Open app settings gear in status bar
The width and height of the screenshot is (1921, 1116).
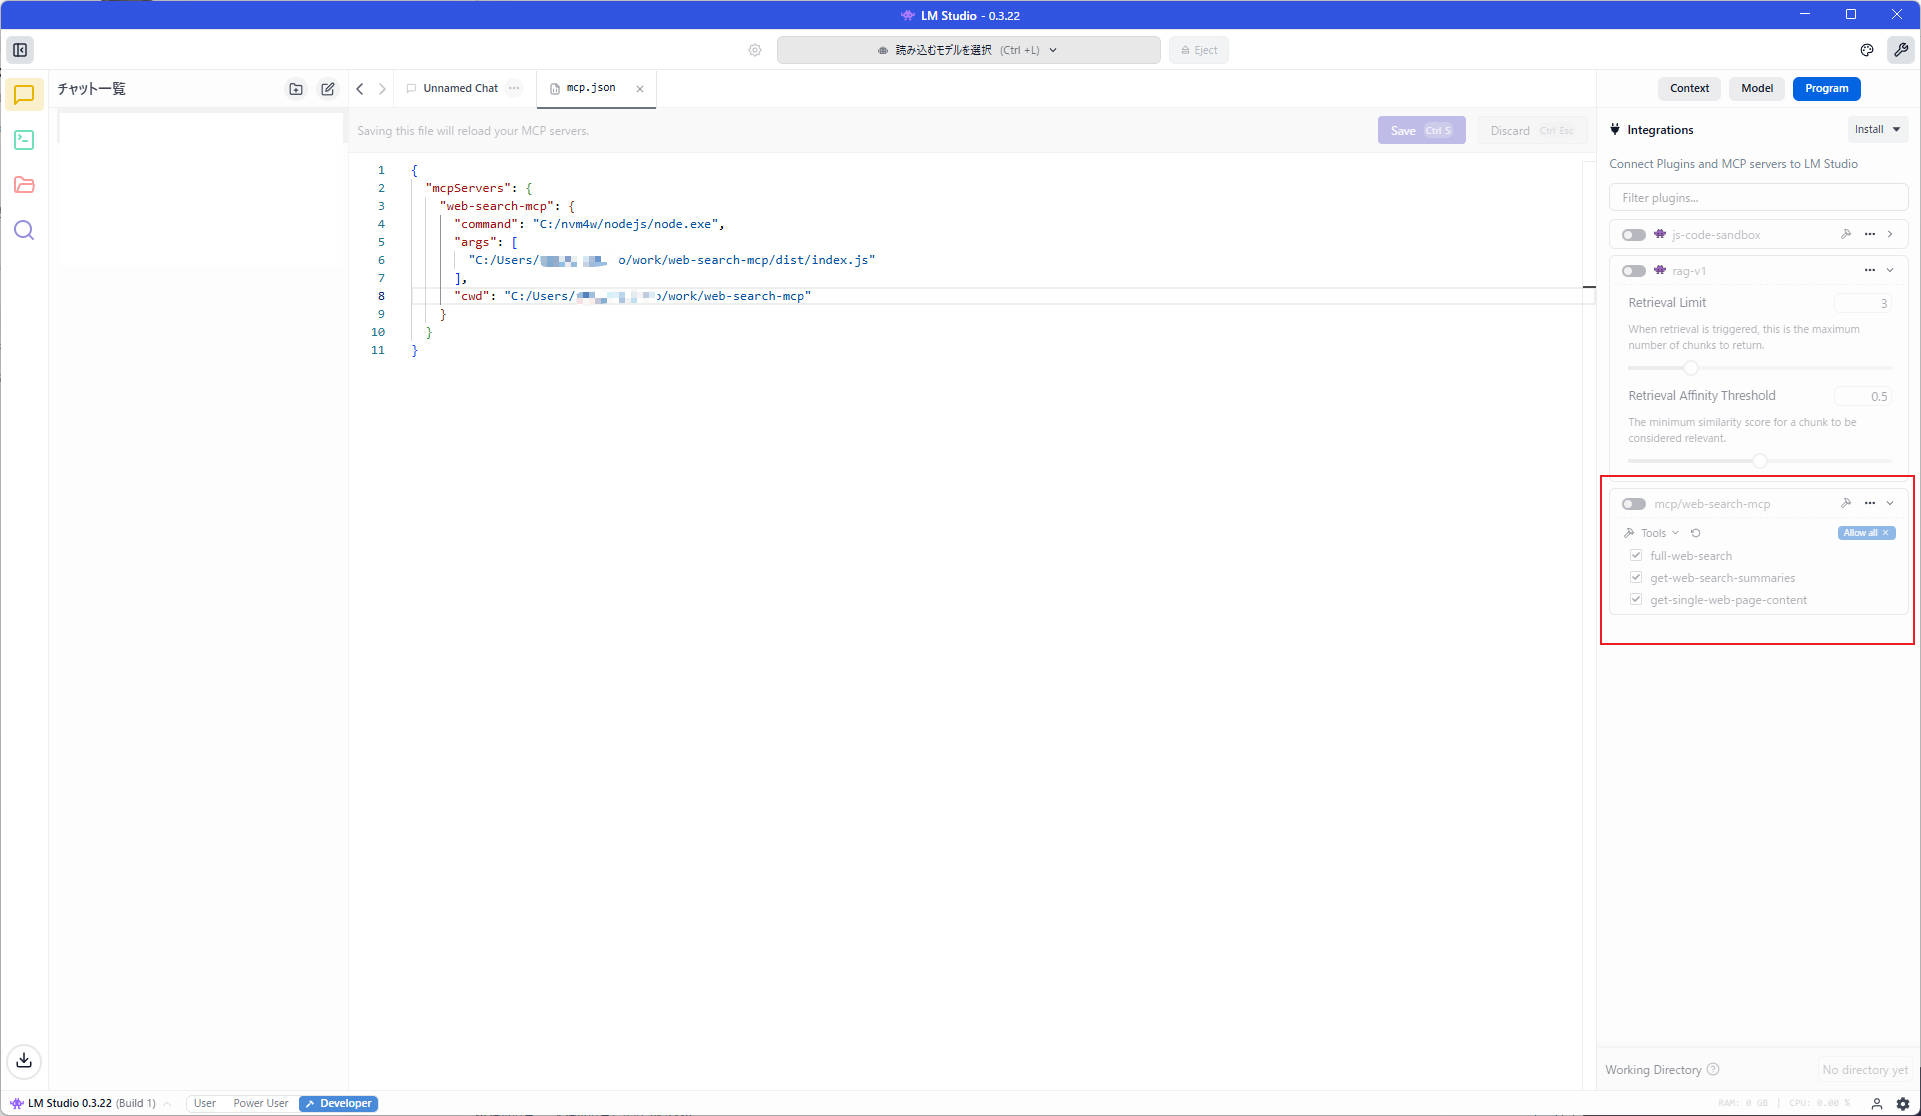[1903, 1104]
